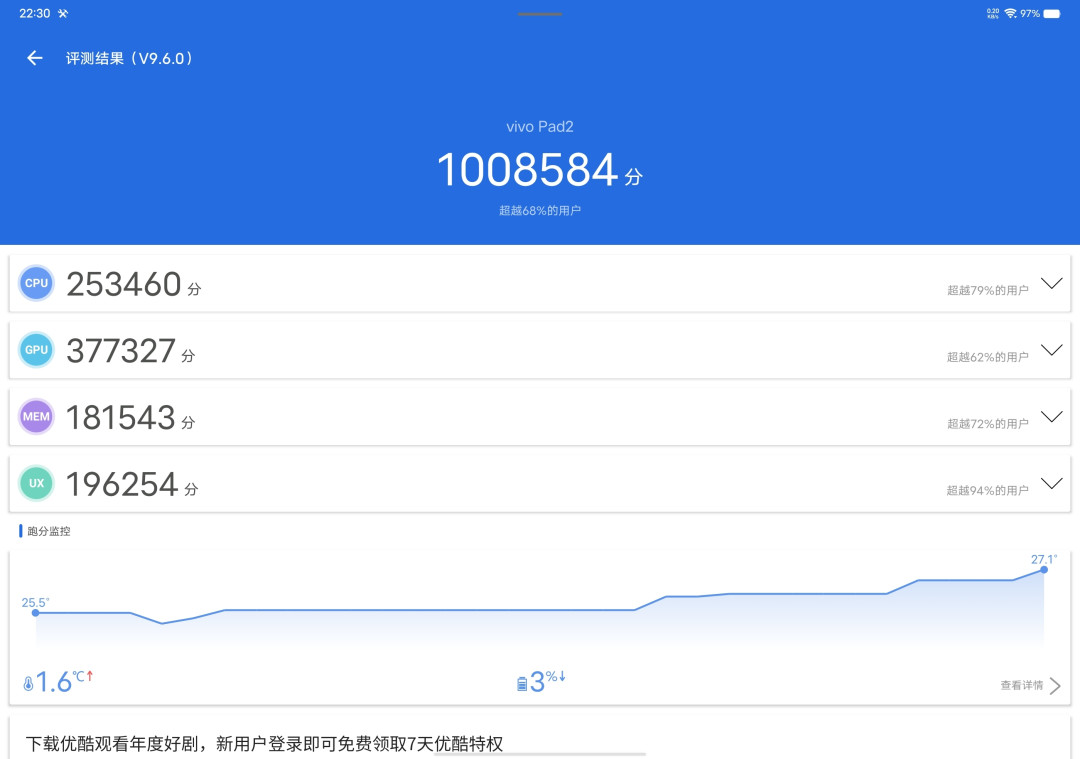This screenshot has height=759, width=1080.
Task: Tap the GPU badge icon
Action: click(37, 350)
